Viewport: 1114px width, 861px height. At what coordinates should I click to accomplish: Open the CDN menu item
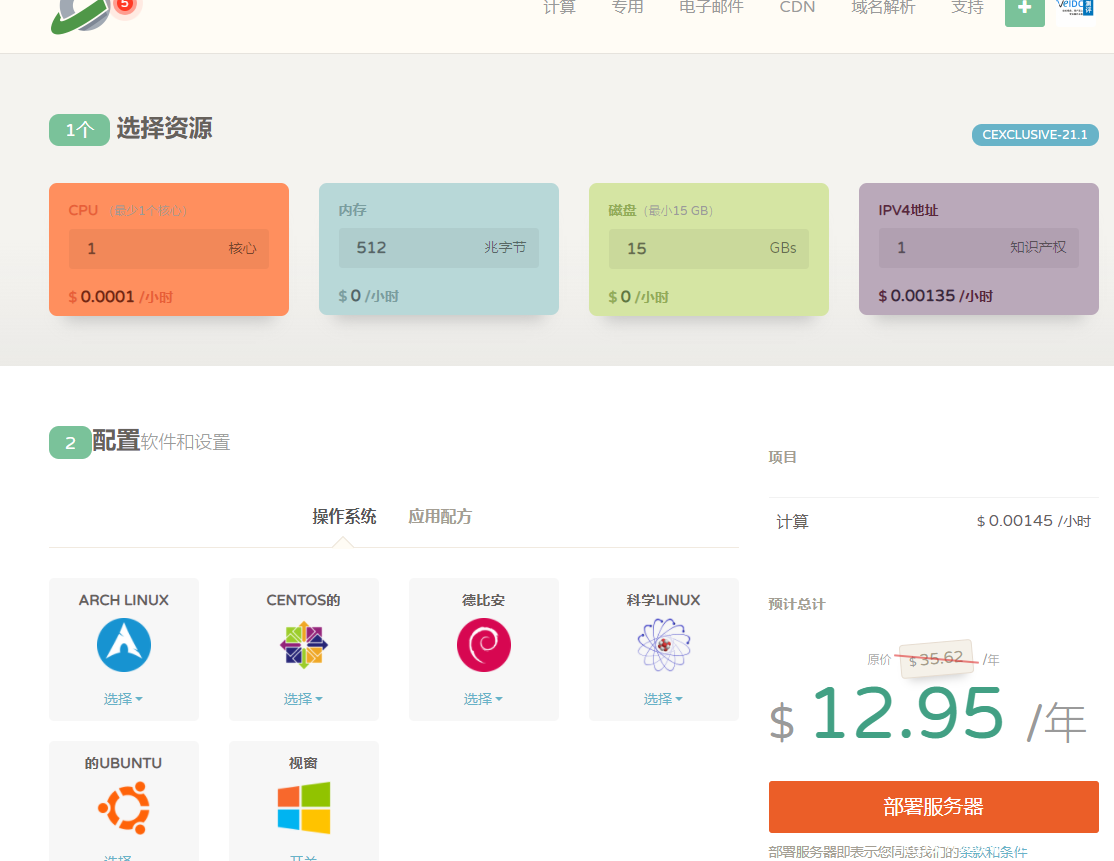[x=797, y=7]
